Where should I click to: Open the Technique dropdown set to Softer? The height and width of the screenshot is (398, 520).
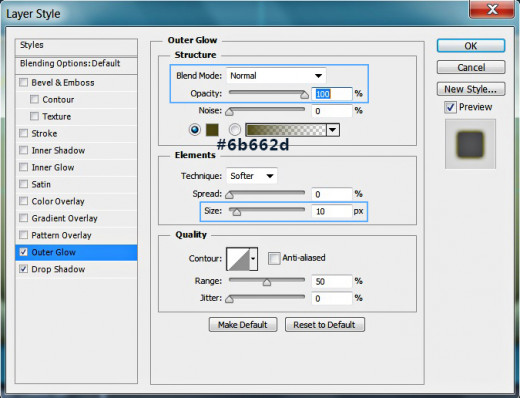(x=252, y=176)
